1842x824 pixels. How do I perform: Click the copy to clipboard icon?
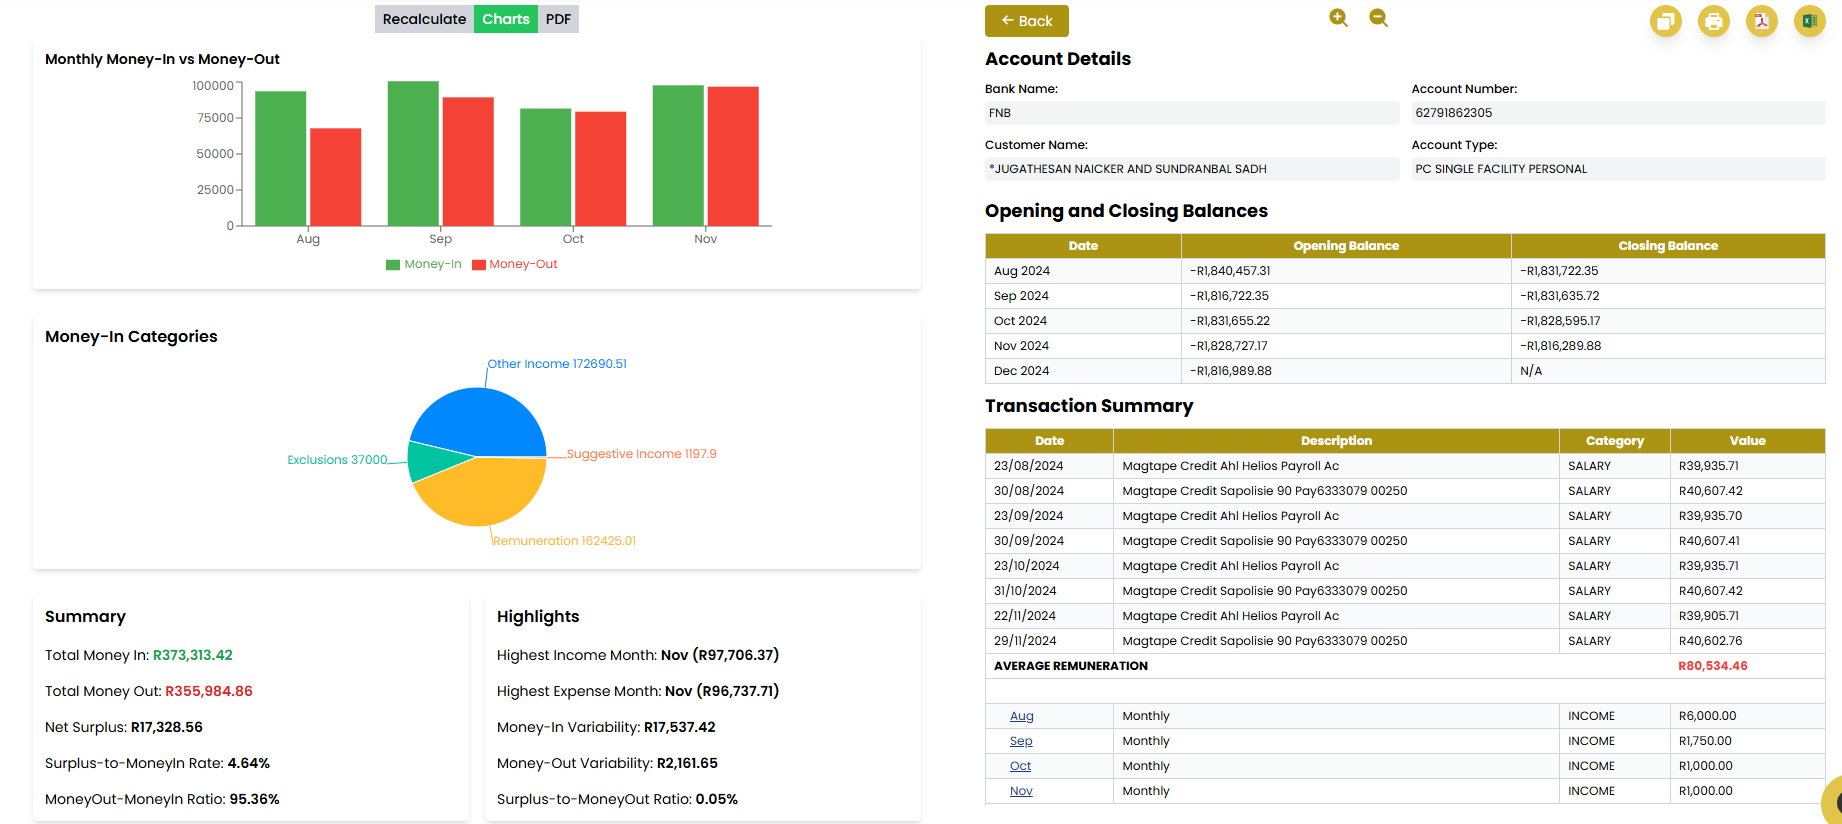[x=1665, y=21]
